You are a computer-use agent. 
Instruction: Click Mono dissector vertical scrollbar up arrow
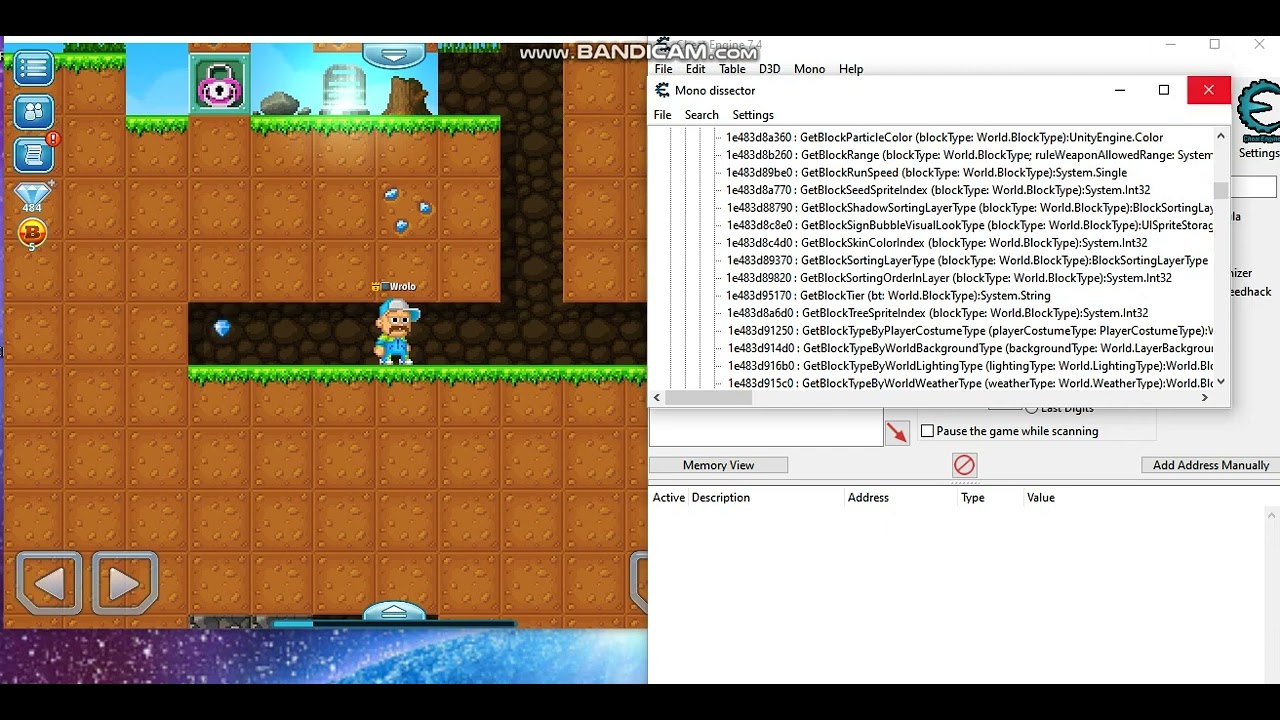click(1221, 136)
